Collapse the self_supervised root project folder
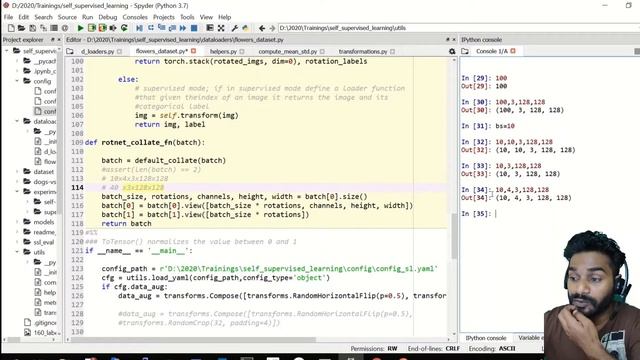The height and width of the screenshot is (360, 640). [x=7, y=51]
